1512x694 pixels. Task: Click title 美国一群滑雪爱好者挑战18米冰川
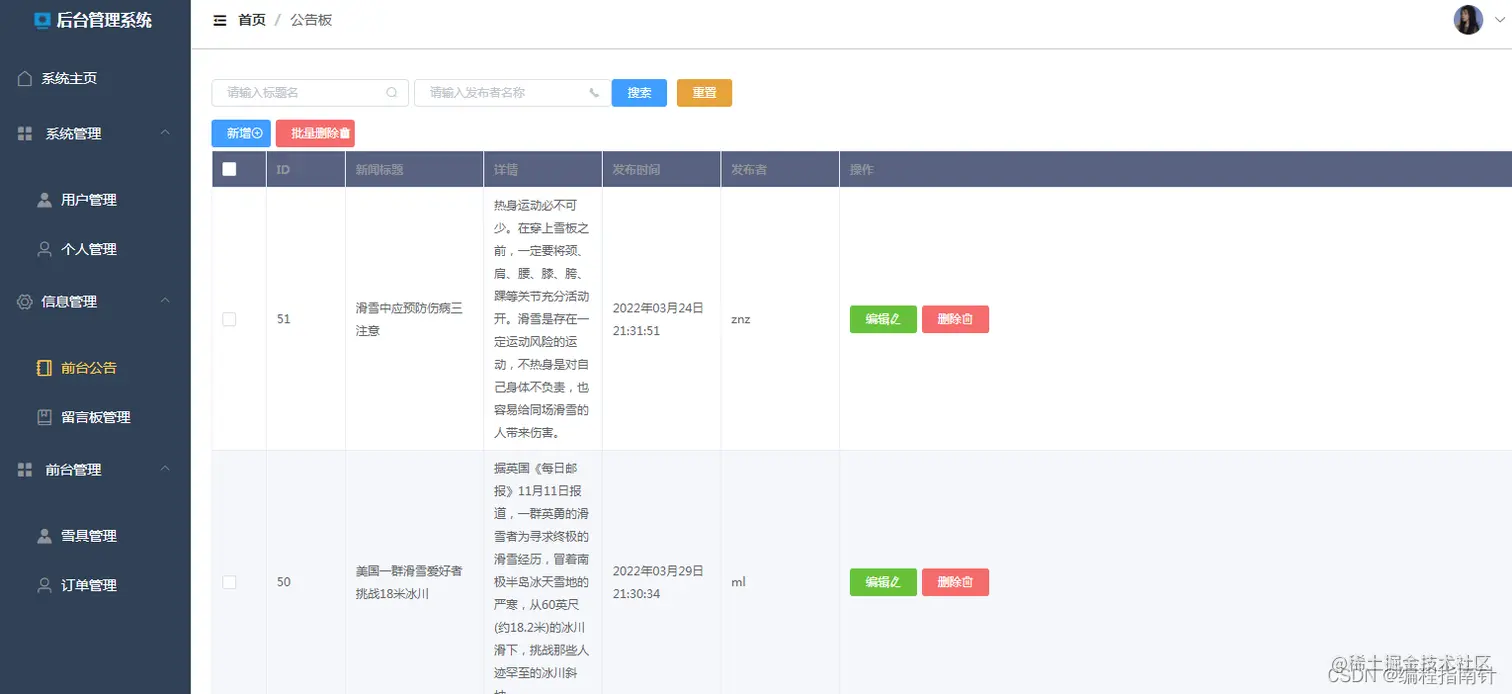(x=409, y=582)
